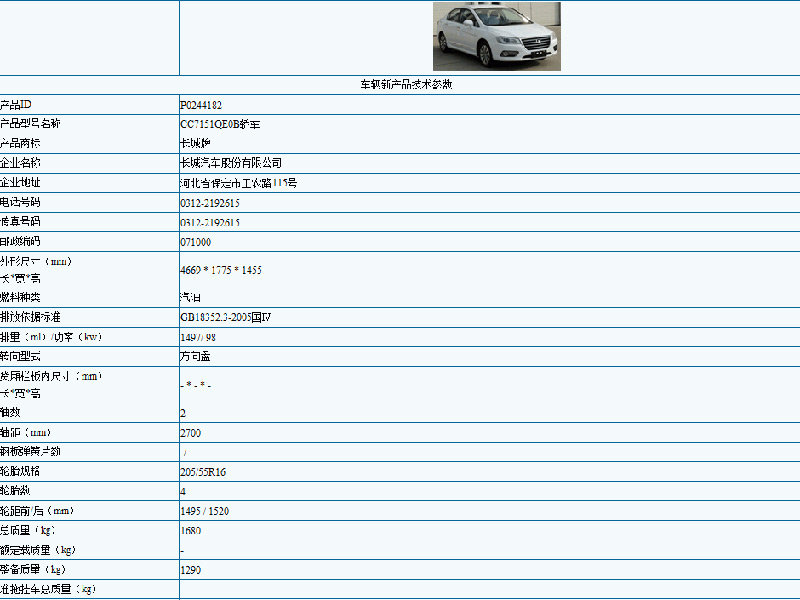
Task: Click the 总质量 (kg) label
Action: click(28, 531)
